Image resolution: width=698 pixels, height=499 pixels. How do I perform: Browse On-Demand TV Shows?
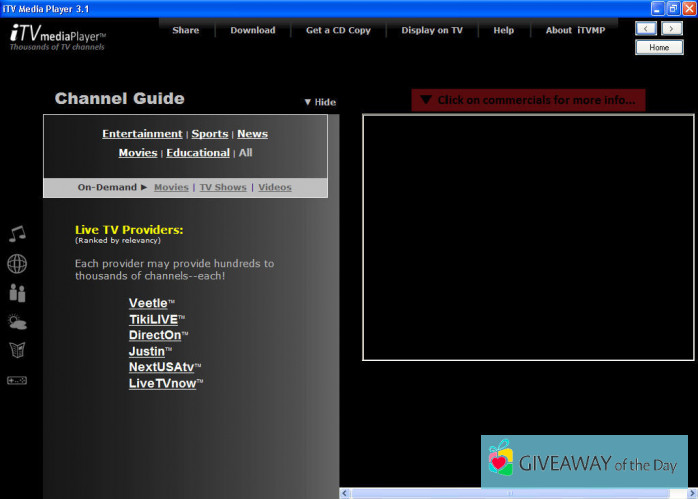[x=223, y=187]
